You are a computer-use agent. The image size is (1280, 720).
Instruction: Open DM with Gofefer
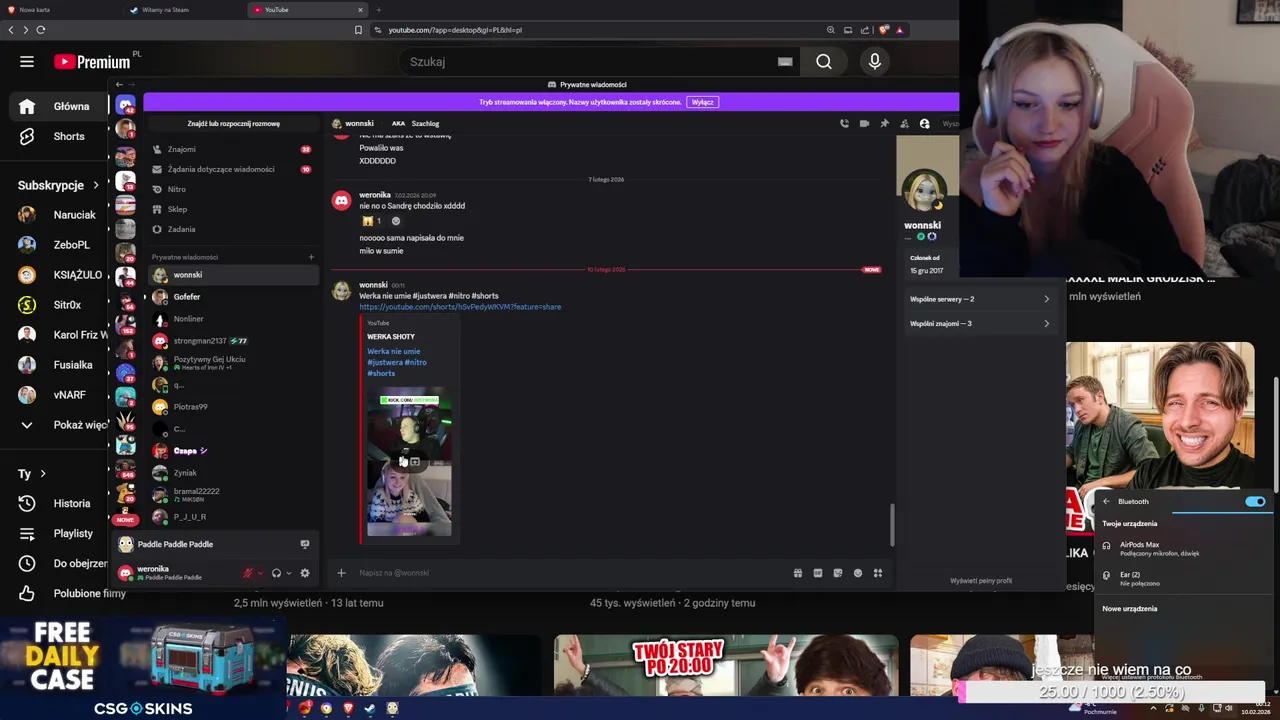click(x=232, y=297)
